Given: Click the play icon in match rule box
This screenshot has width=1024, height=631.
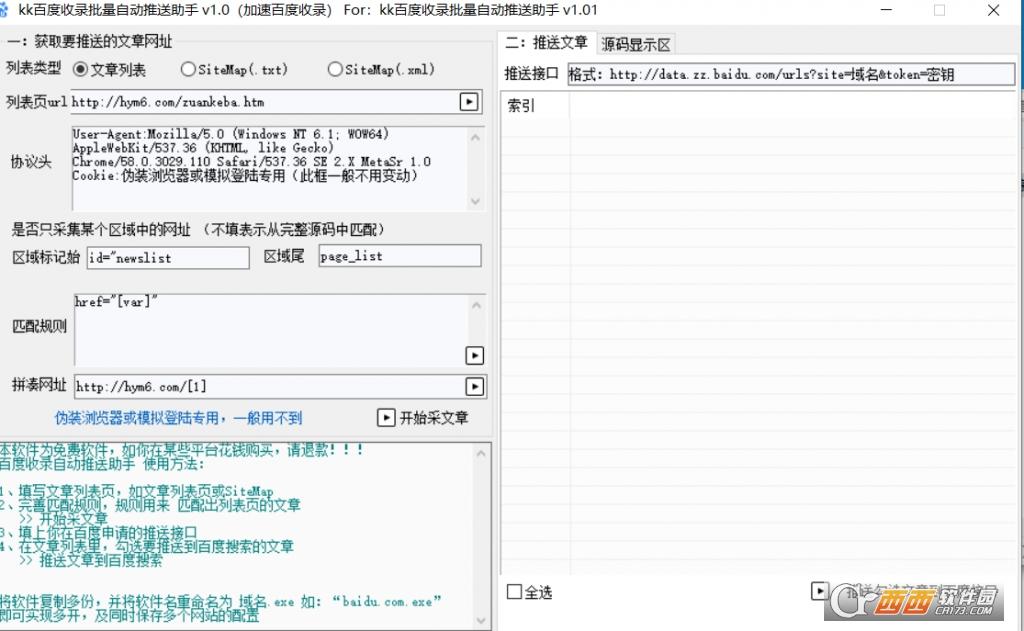Looking at the screenshot, I should [475, 355].
